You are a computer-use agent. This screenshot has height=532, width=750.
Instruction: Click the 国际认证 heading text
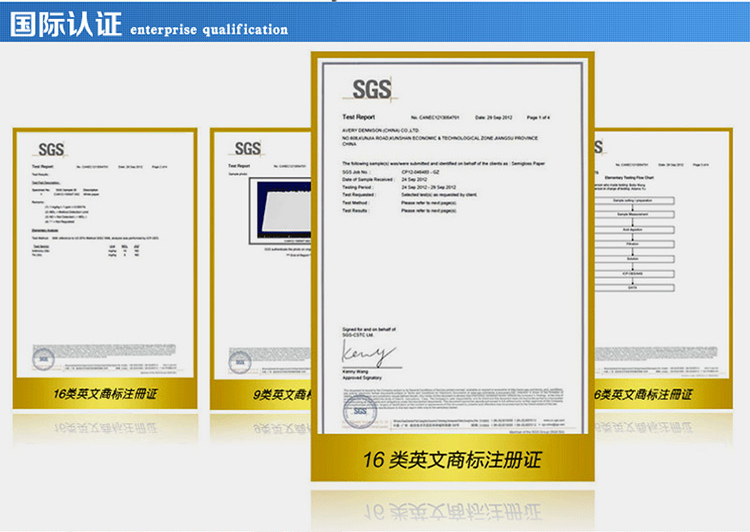(x=66, y=24)
